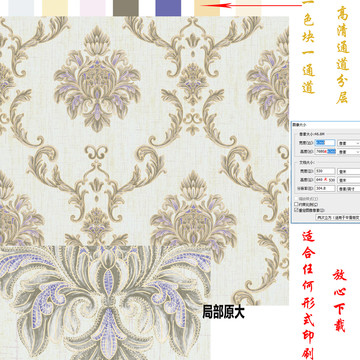Open the bicubic resampling method dropdown

(x=337, y=217)
